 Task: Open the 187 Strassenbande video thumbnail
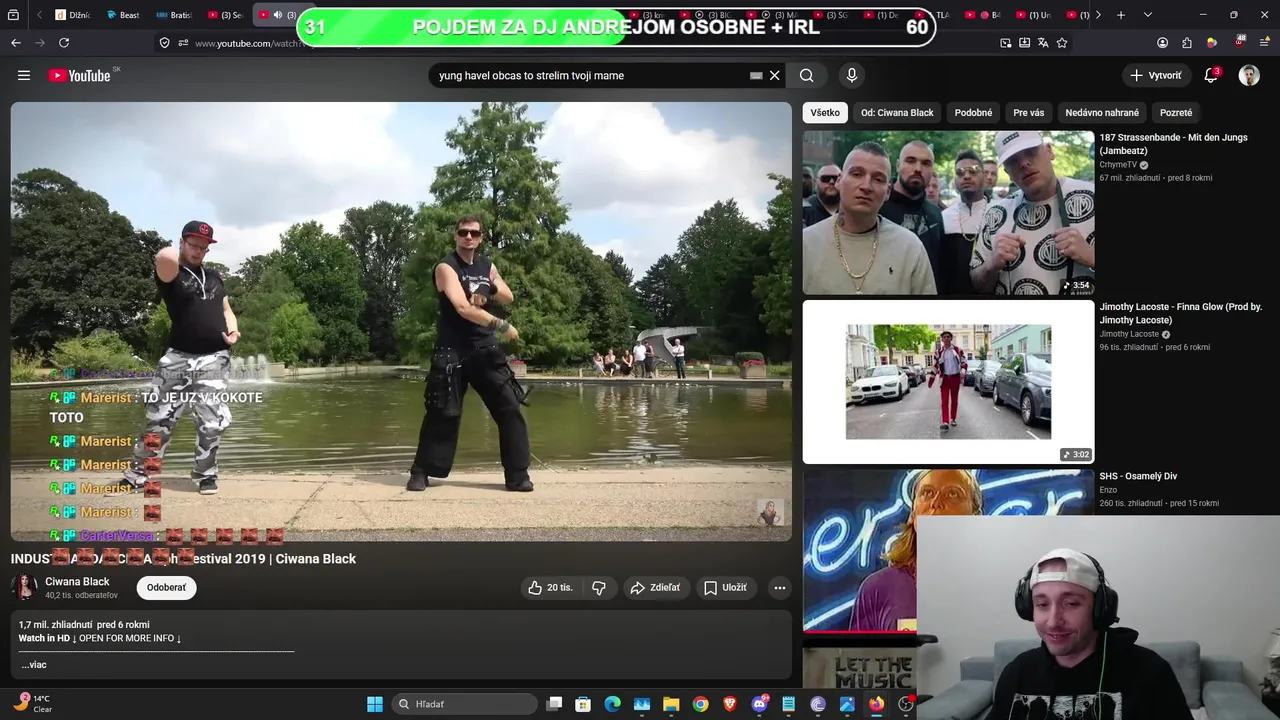pos(948,213)
